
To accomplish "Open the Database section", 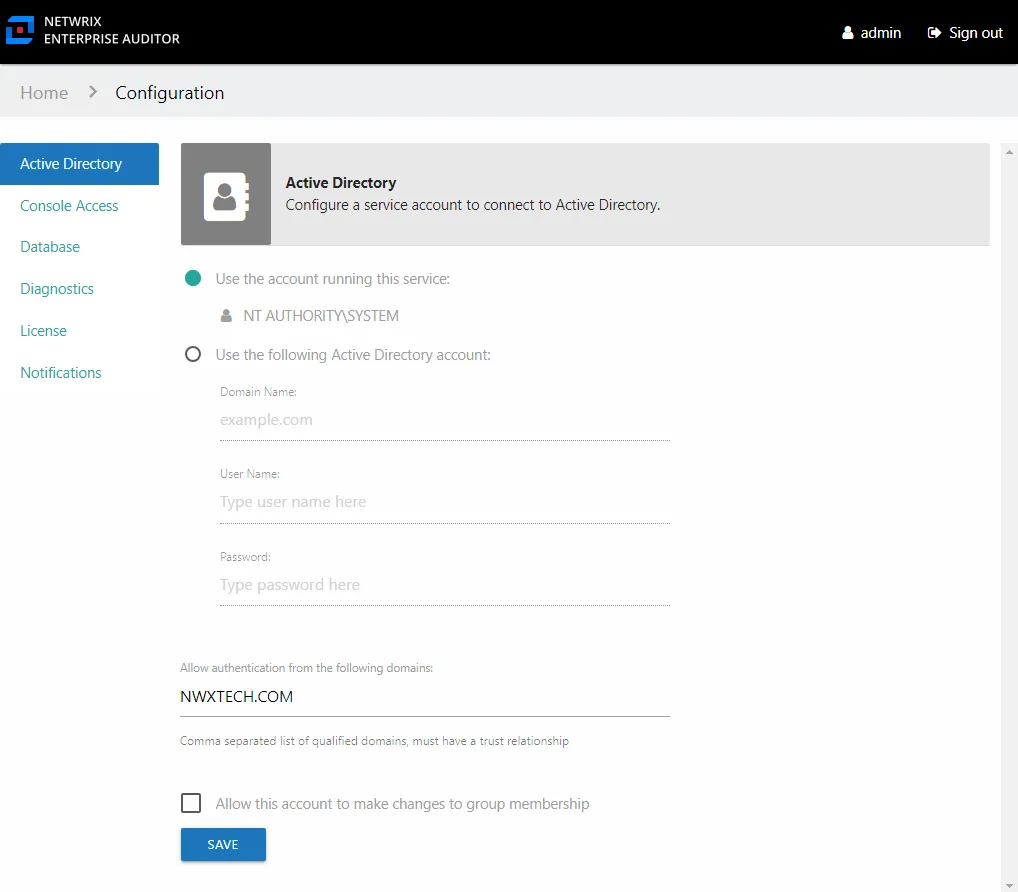I will (x=50, y=247).
